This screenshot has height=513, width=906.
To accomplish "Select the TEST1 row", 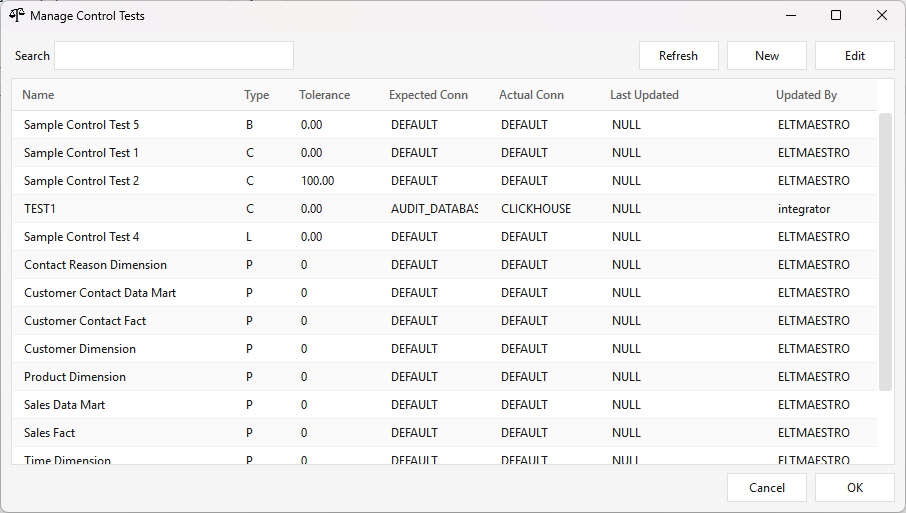I will (444, 209).
